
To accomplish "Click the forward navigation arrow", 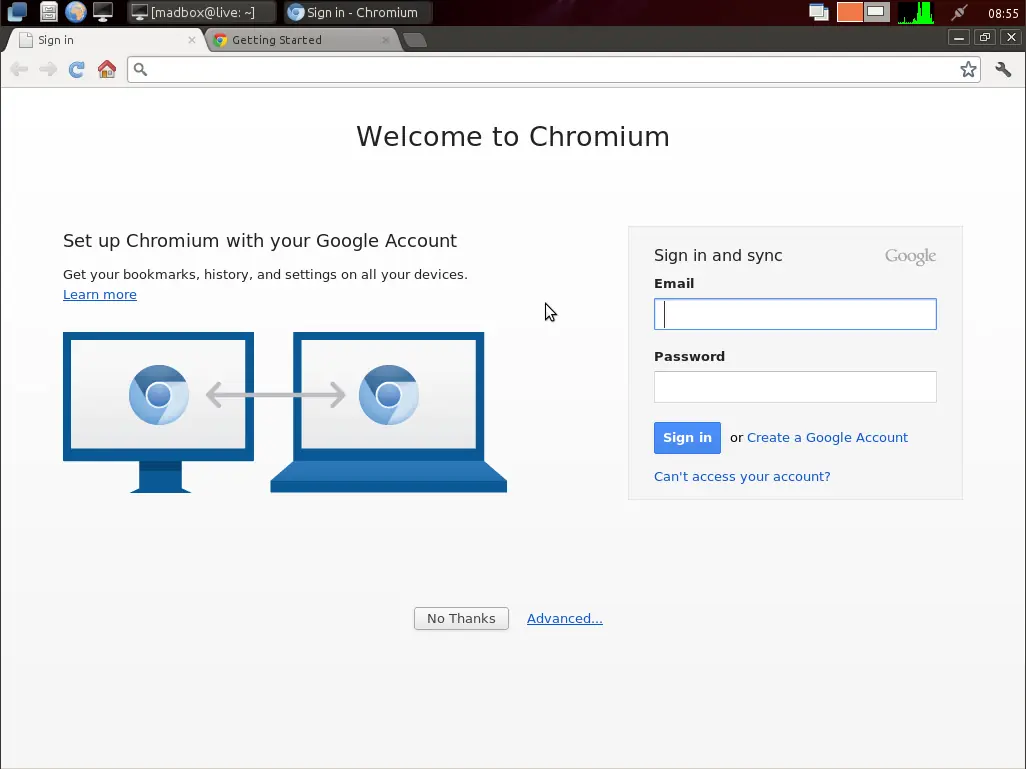I will (48, 69).
